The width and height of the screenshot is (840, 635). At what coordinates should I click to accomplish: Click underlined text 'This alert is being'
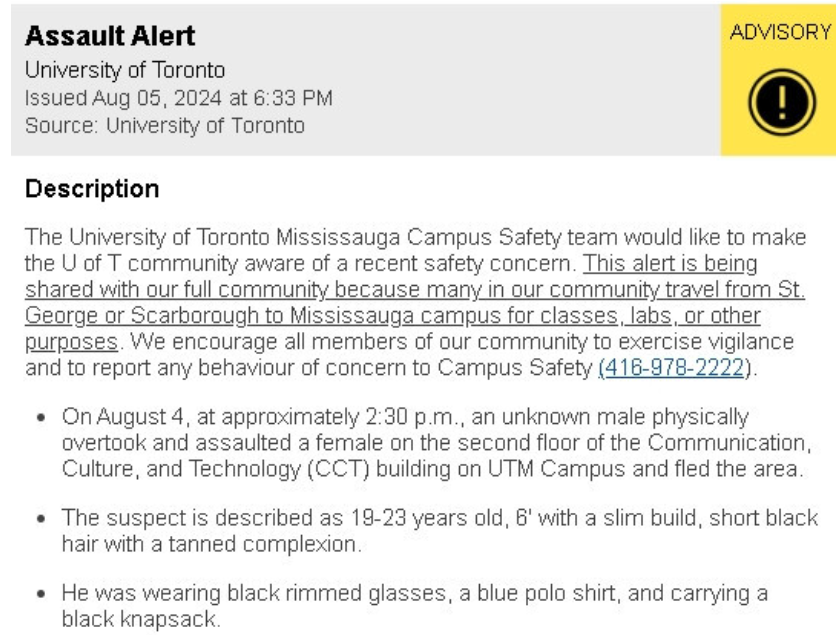click(x=670, y=264)
